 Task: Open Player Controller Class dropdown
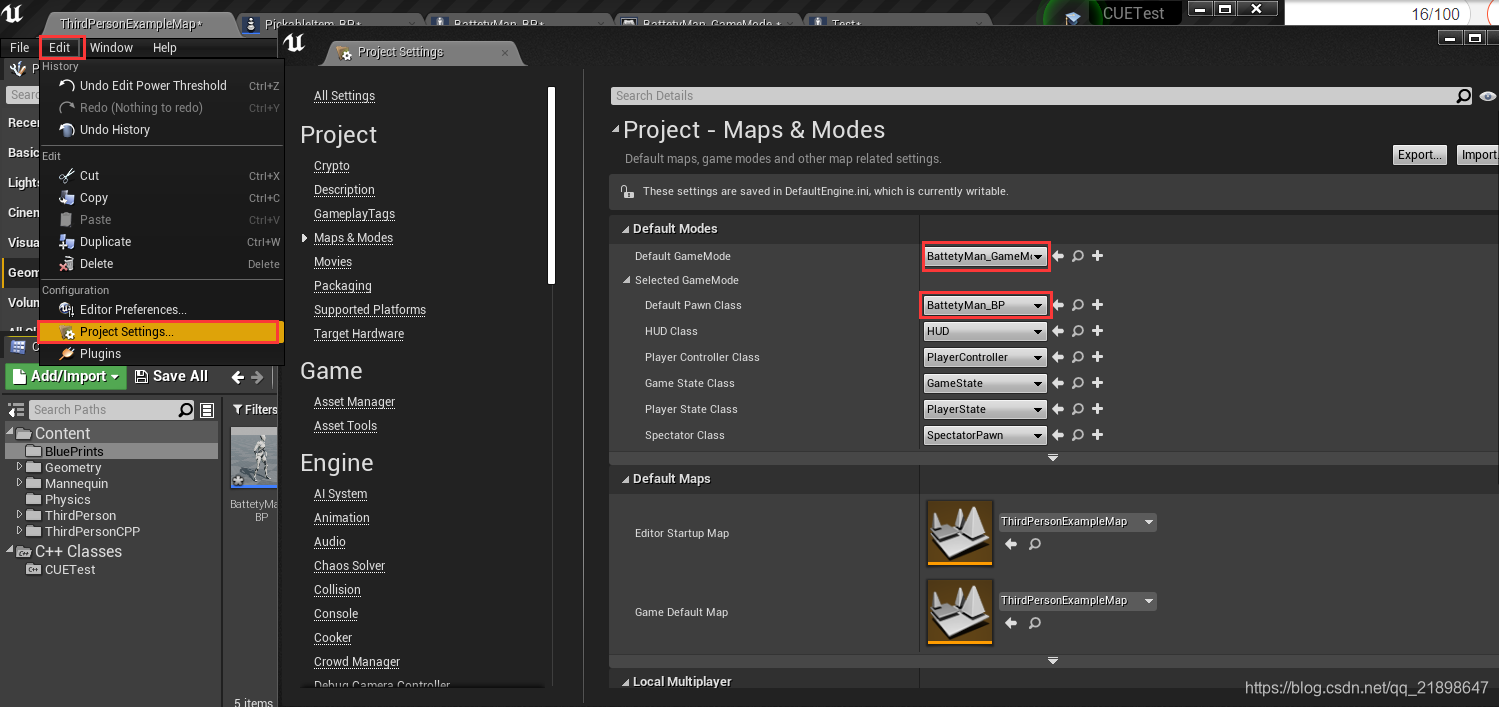(x=985, y=357)
